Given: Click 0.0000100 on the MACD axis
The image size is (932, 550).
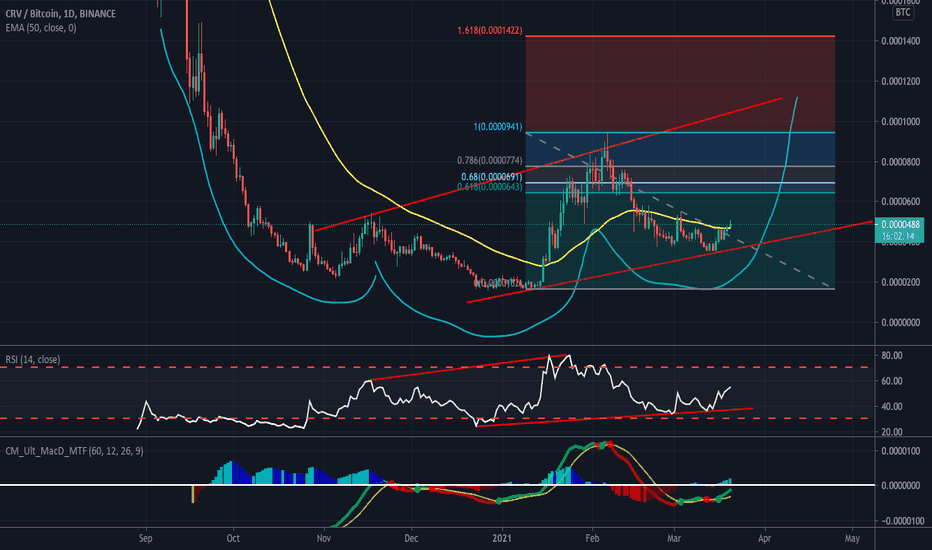Looking at the screenshot, I should [x=901, y=451].
